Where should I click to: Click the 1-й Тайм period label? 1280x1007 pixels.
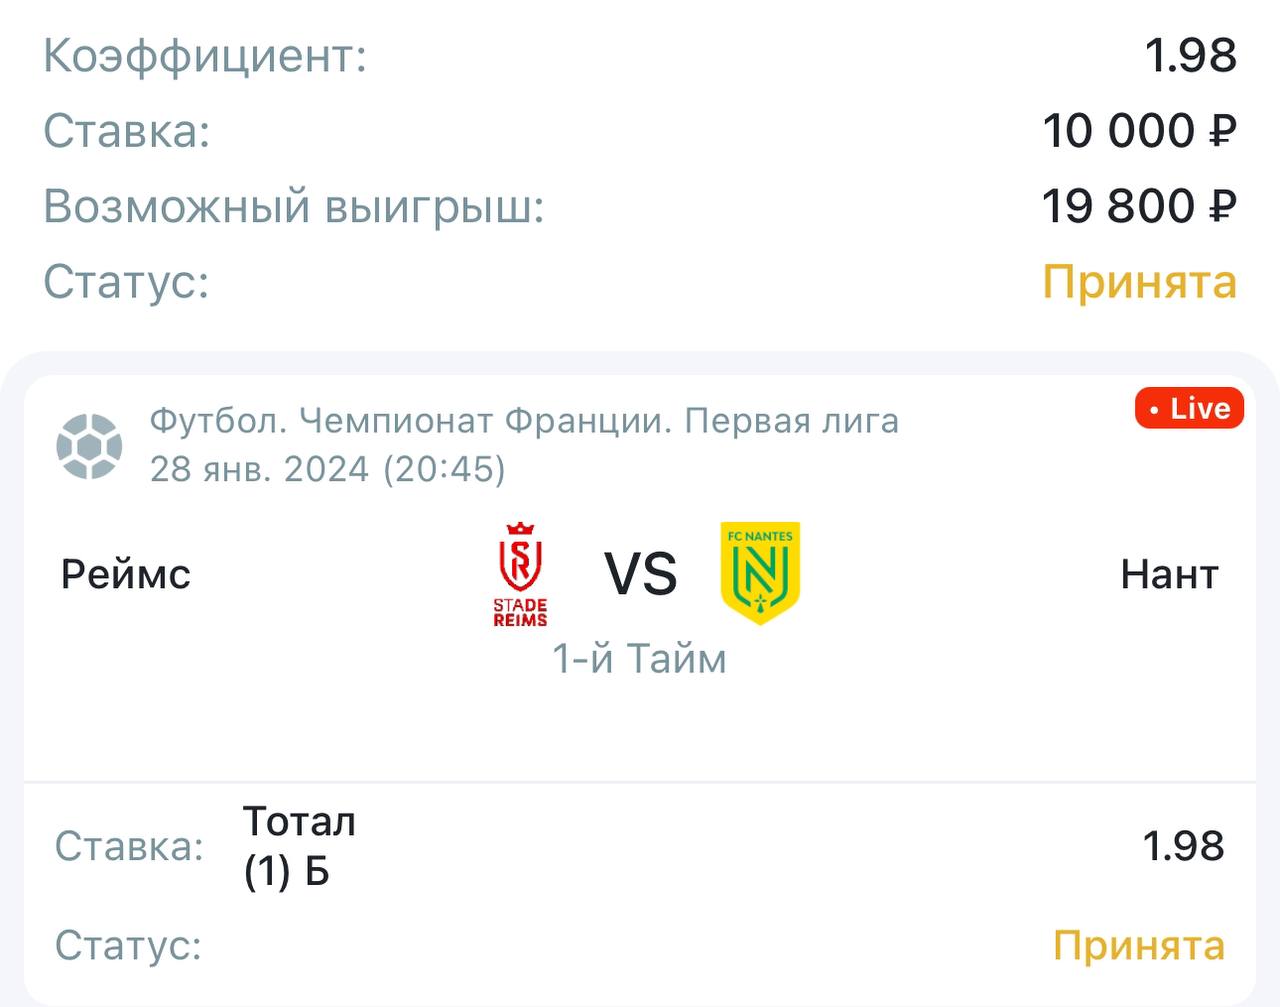pos(640,659)
